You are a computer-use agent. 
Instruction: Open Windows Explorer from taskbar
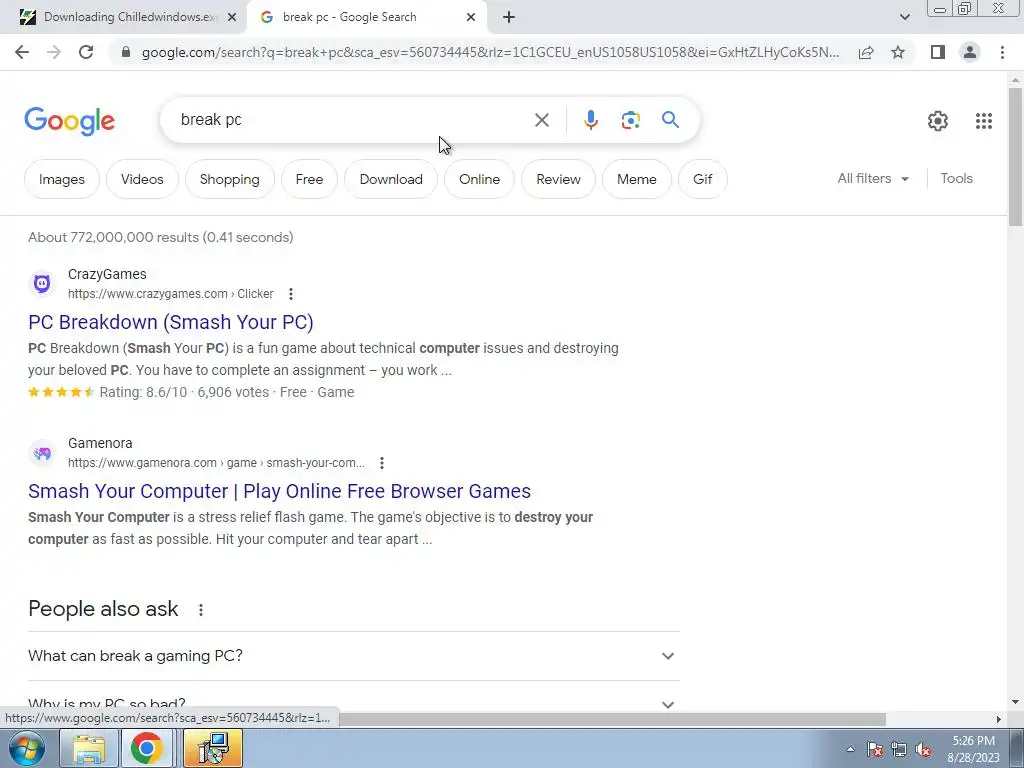point(89,748)
